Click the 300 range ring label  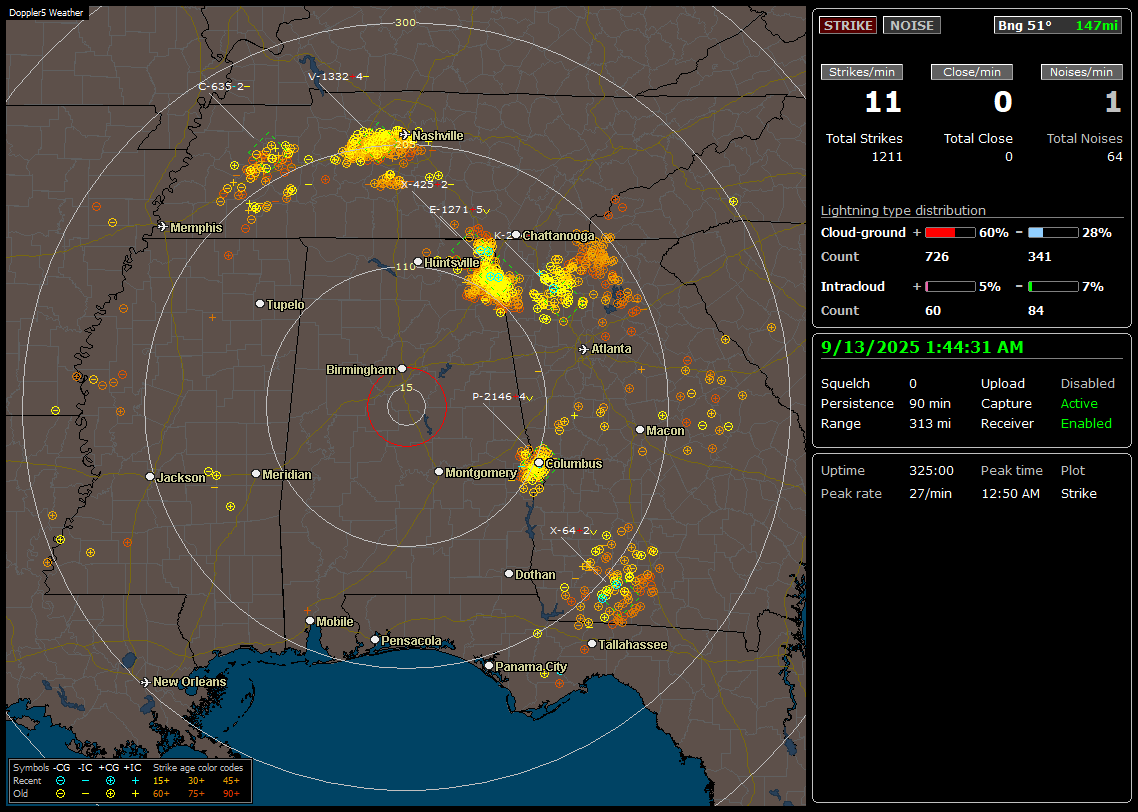tap(405, 22)
